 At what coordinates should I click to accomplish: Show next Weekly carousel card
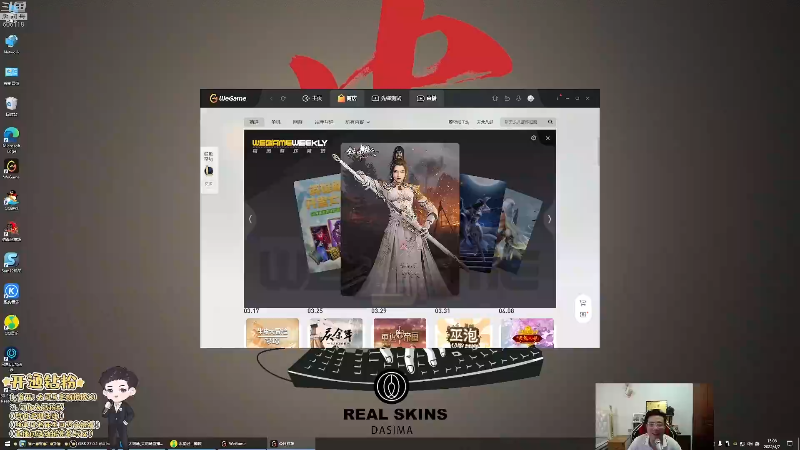(x=549, y=219)
